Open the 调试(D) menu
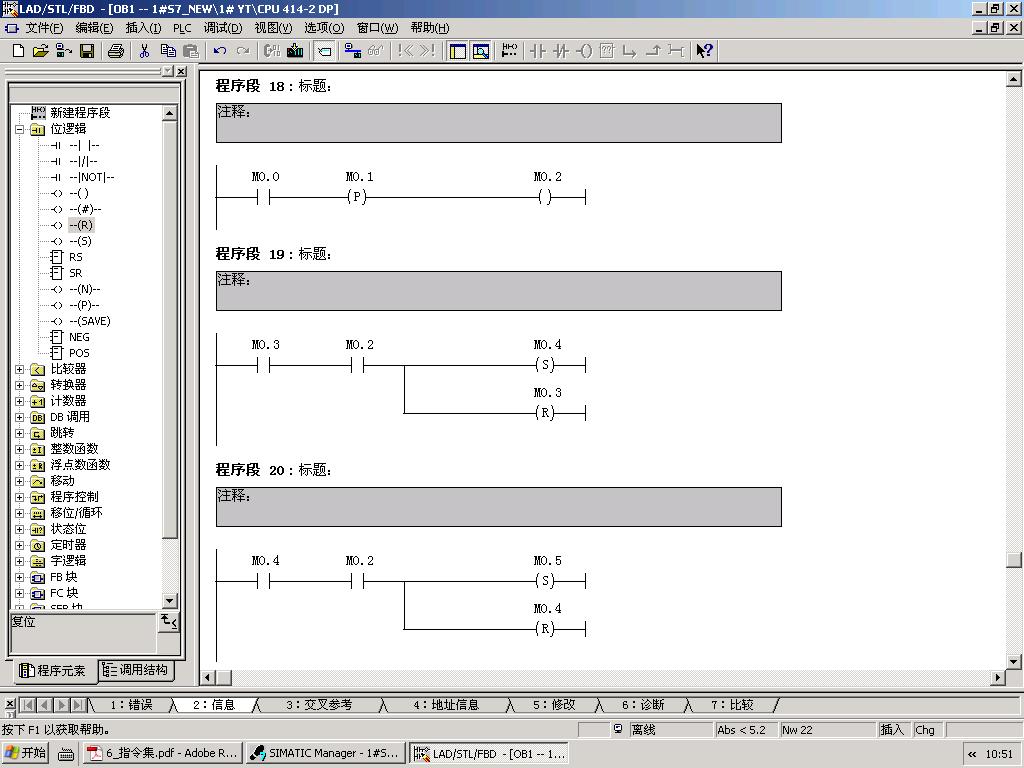 click(x=222, y=28)
